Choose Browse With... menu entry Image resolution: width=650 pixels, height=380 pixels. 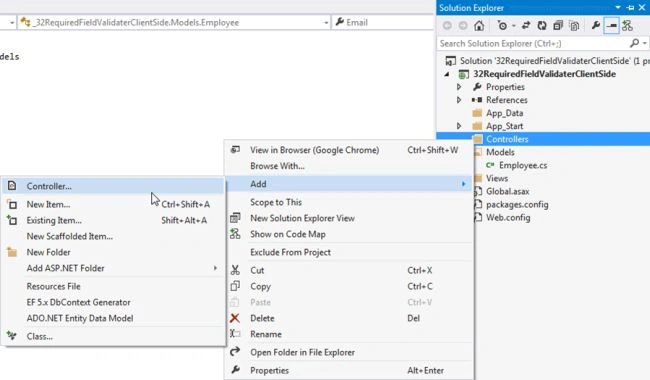pos(349,166)
